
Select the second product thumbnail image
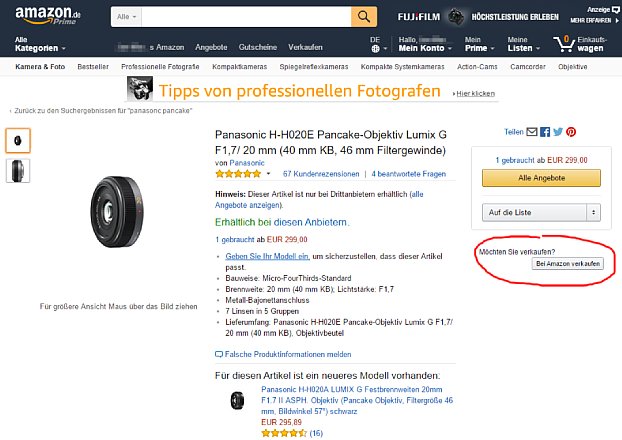[18, 170]
